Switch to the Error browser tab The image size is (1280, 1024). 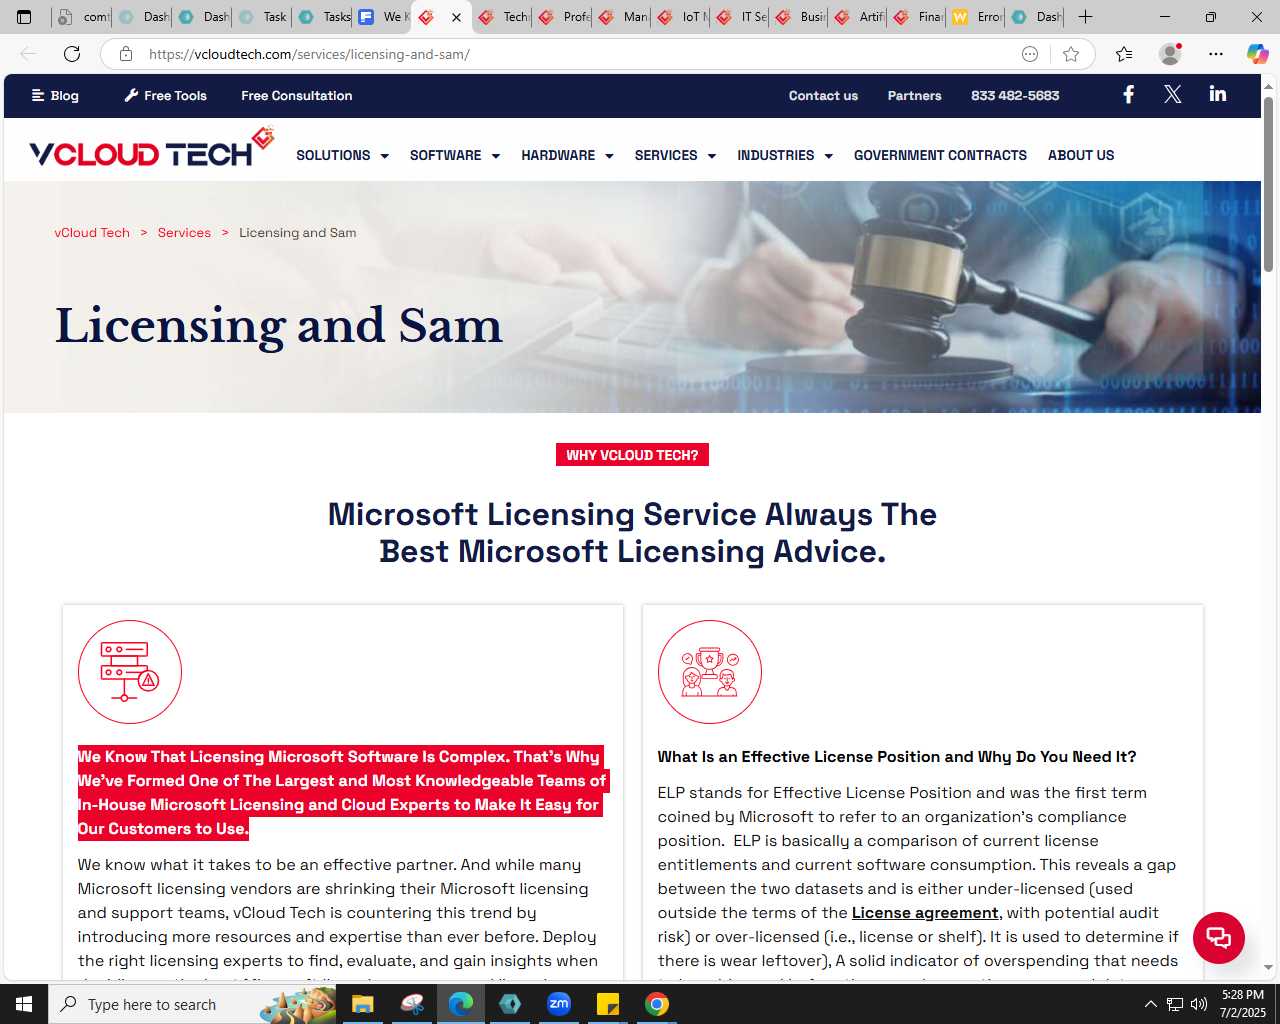tap(978, 17)
